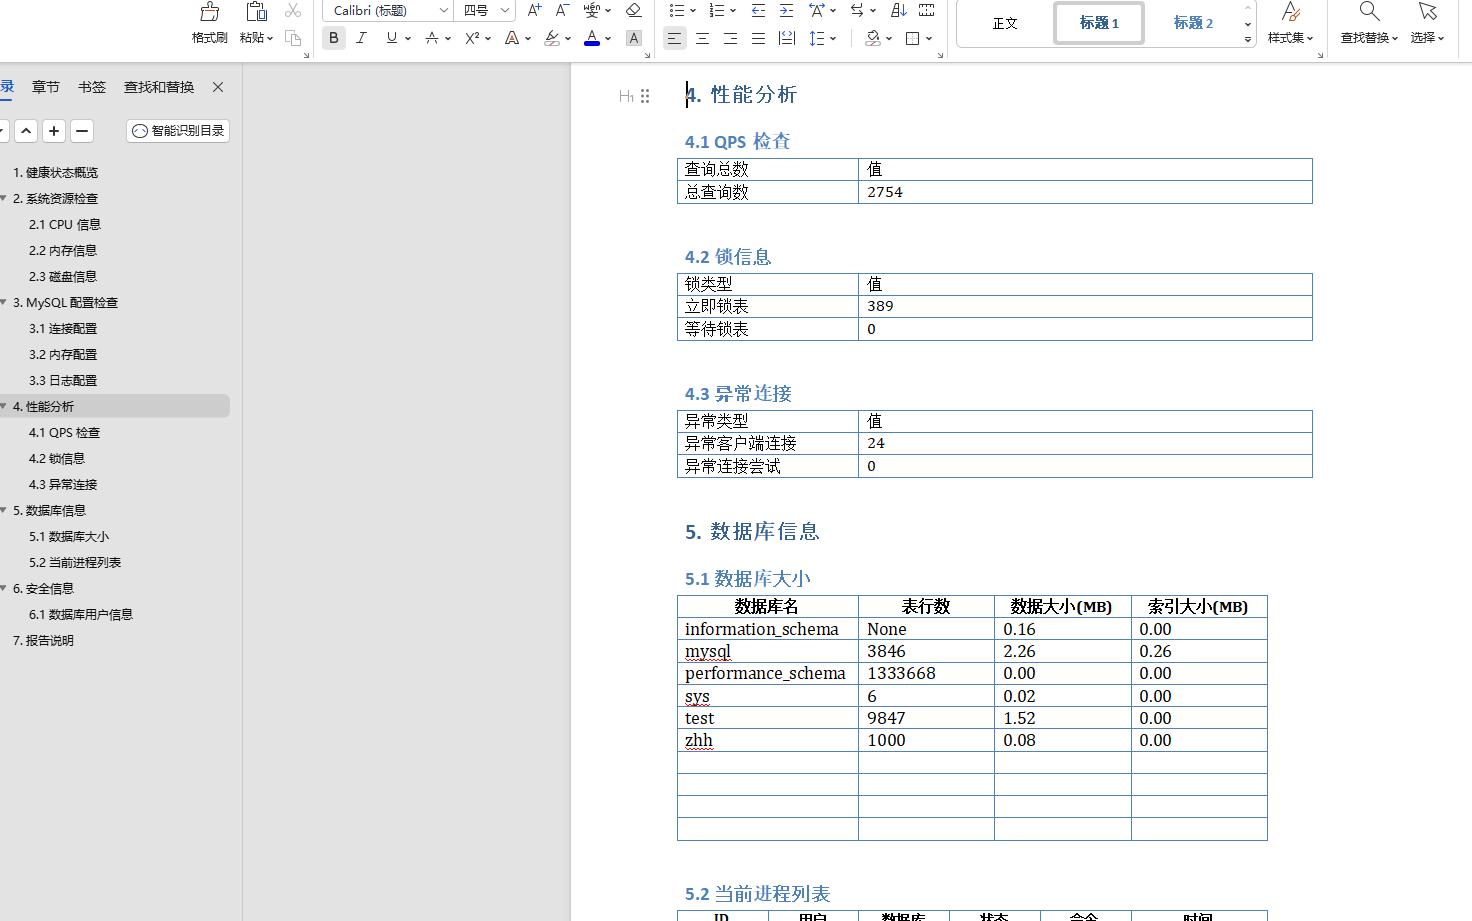Click the plus button in outline panel
Image resolution: width=1472 pixels, height=921 pixels.
(x=55, y=131)
